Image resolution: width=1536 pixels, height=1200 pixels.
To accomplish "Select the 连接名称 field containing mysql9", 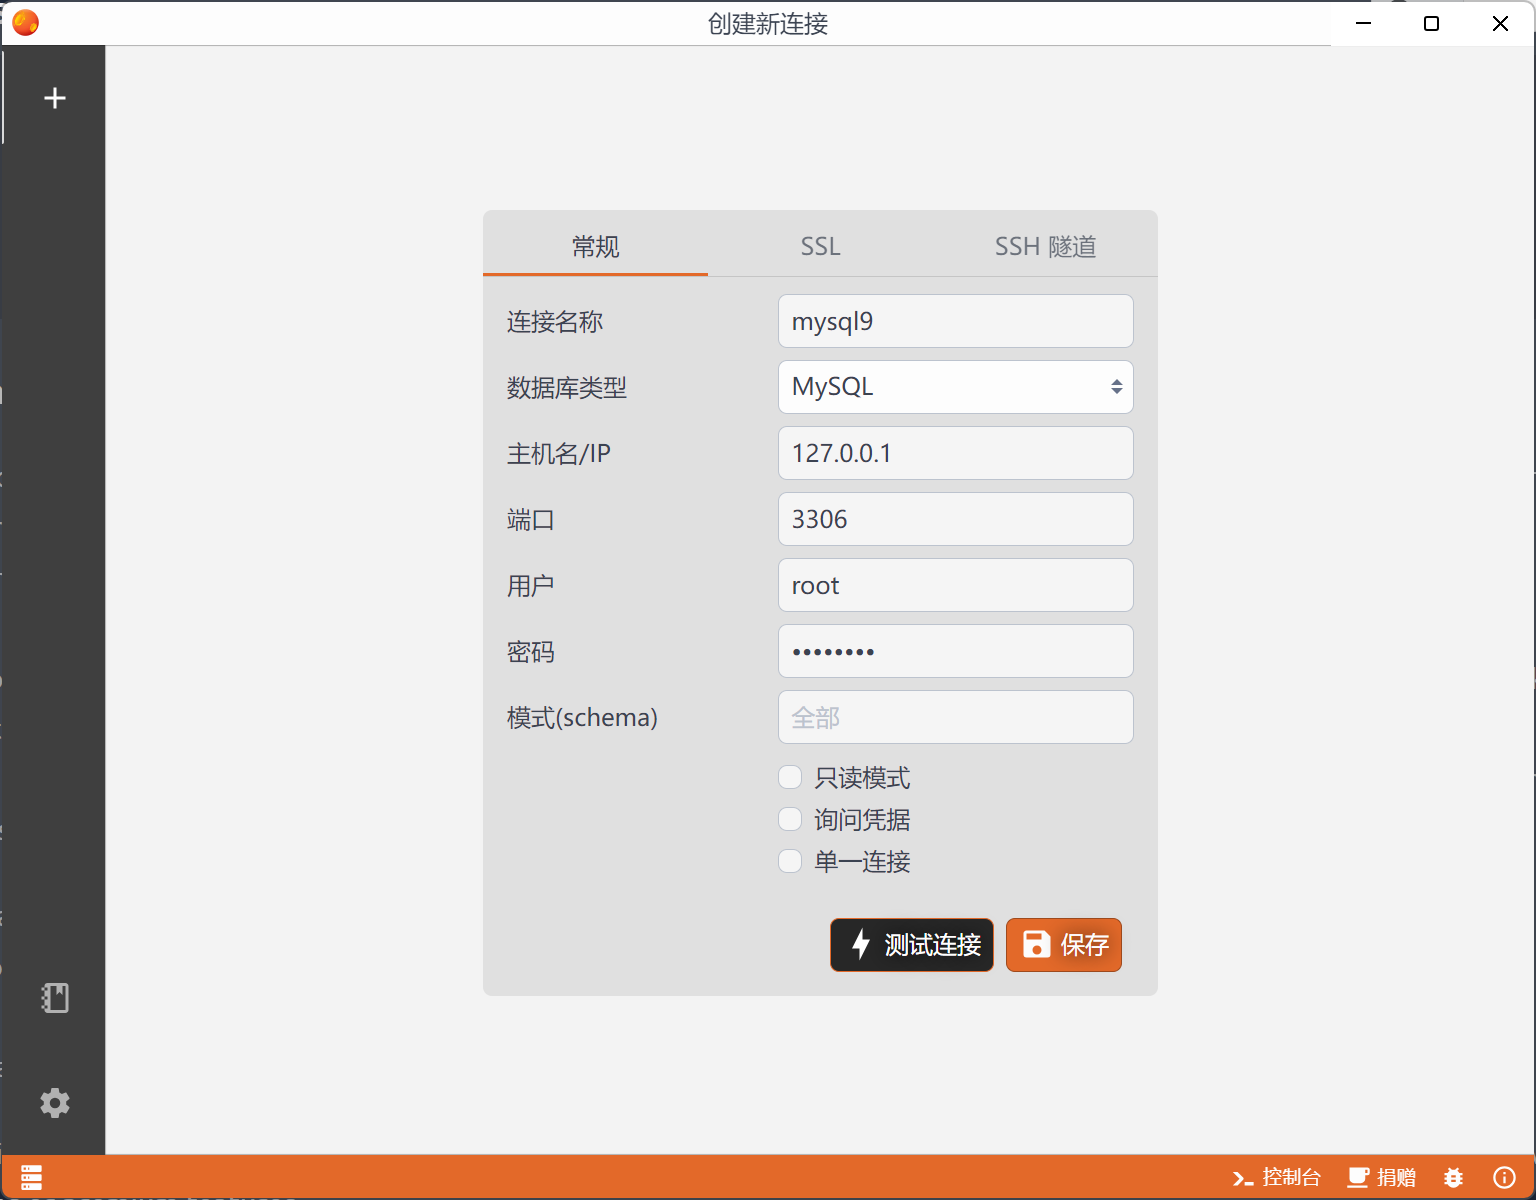I will [x=955, y=321].
